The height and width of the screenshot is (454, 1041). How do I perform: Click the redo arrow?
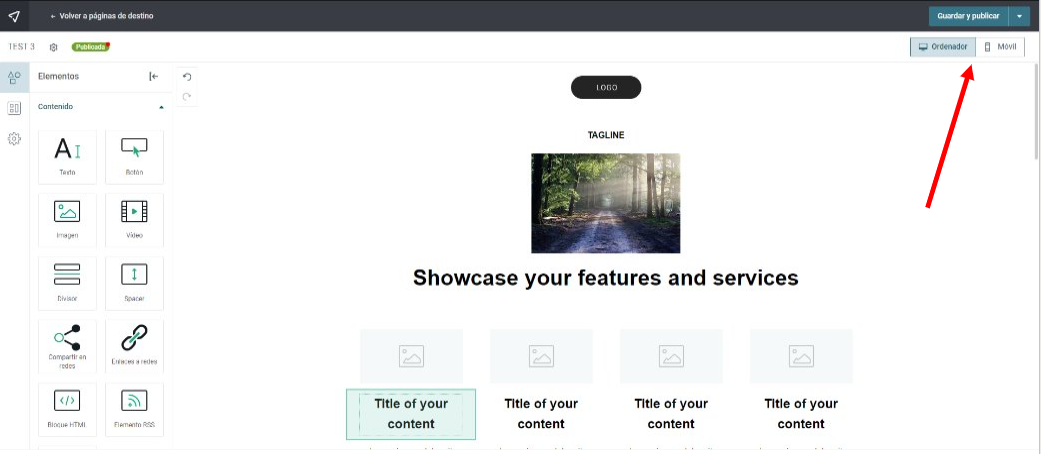(x=187, y=97)
